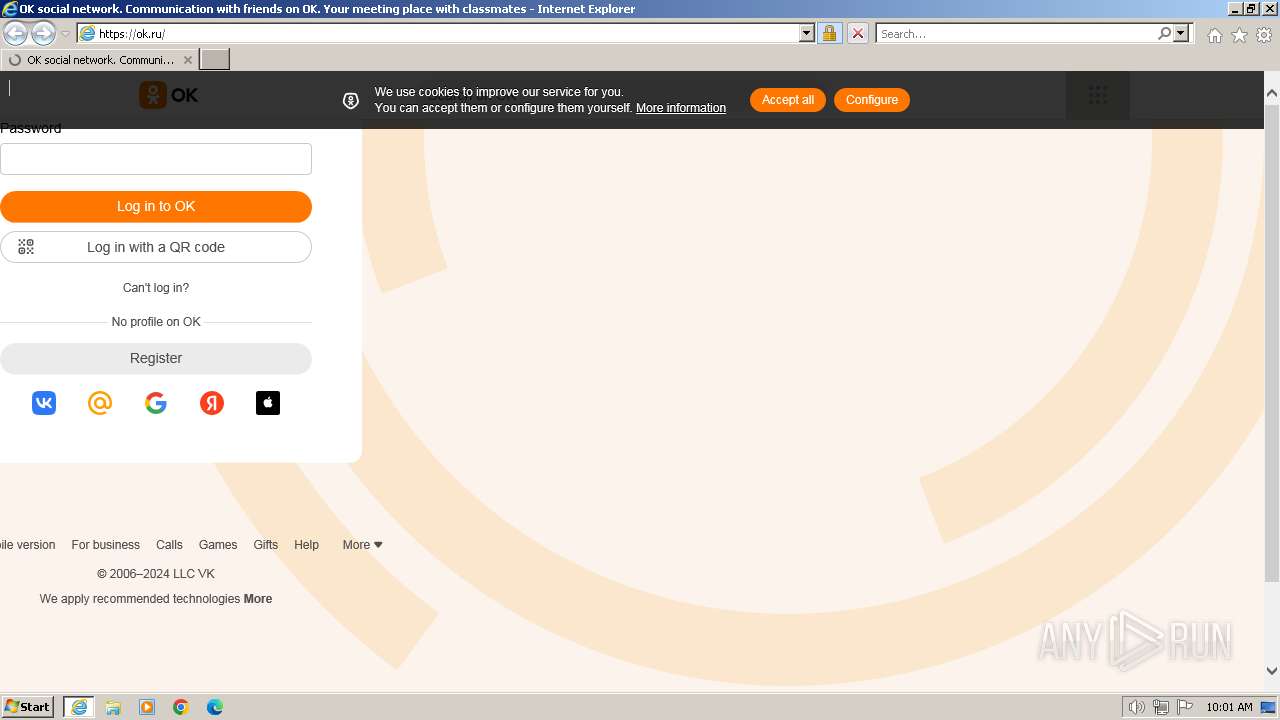Click the search magnifier icon
This screenshot has width=1280, height=720.
coord(1164,33)
